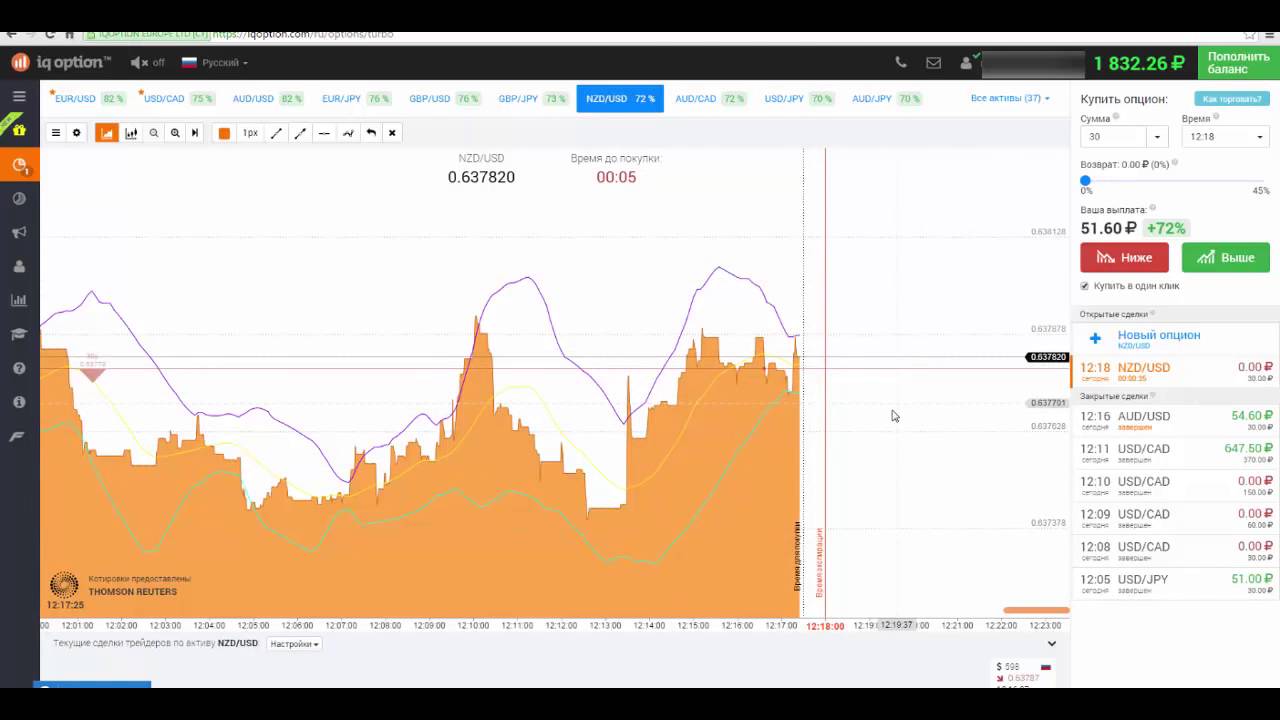This screenshot has height=720, width=1280.
Task: Expand the Все активы (37) dropdown
Action: [1010, 98]
